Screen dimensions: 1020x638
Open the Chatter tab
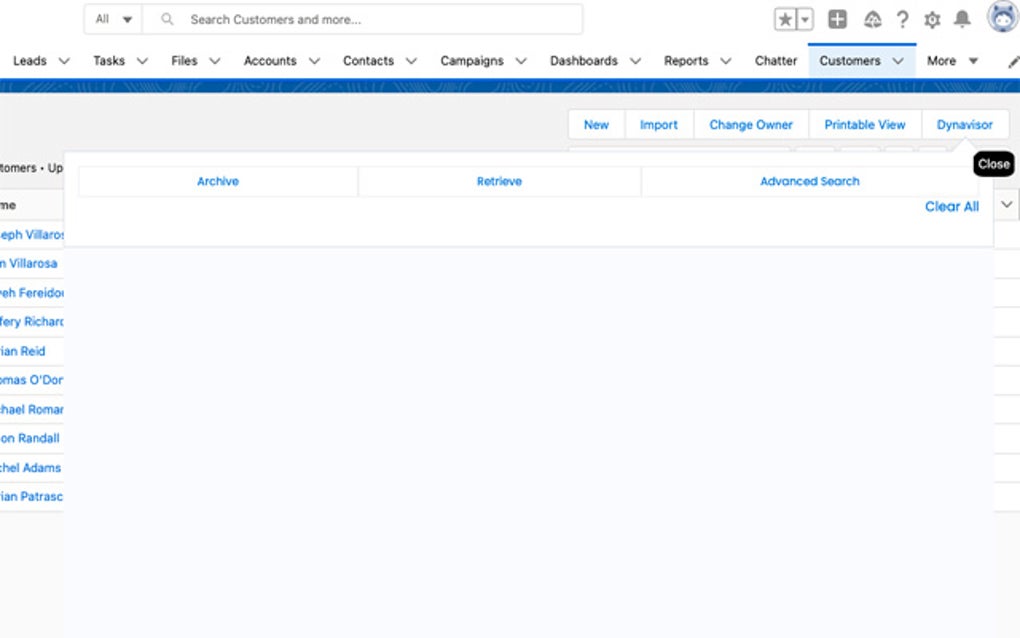(x=776, y=61)
